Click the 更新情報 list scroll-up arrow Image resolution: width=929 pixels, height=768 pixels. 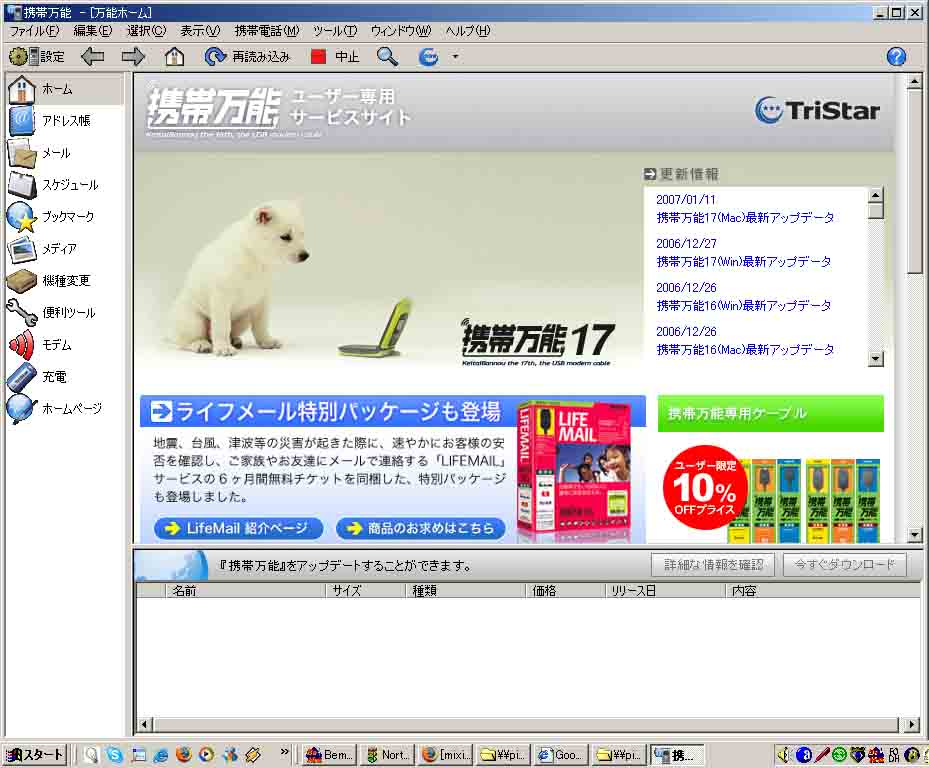[875, 194]
